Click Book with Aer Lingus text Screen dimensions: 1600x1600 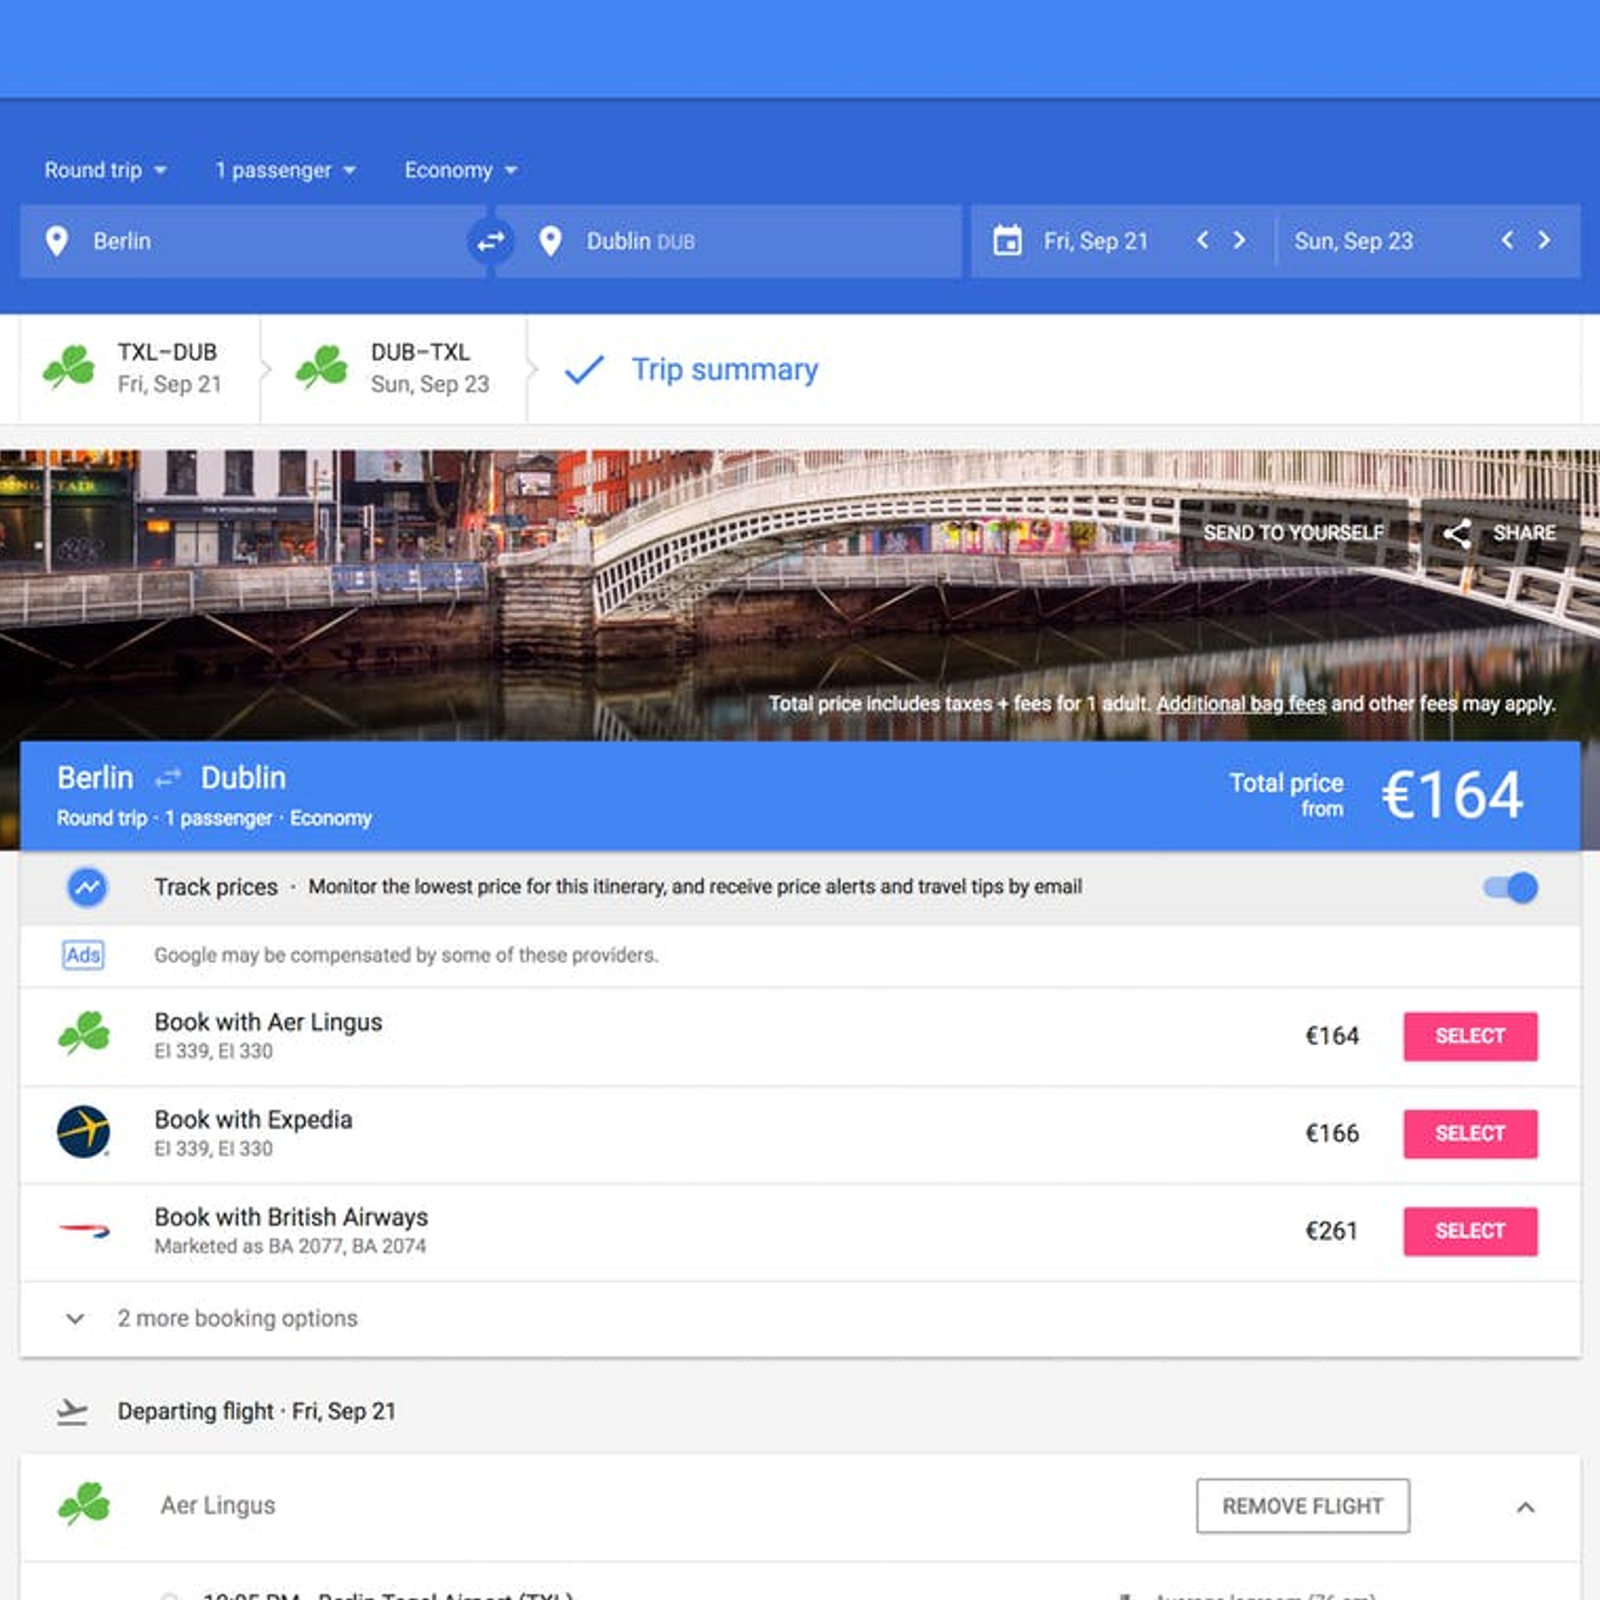tap(268, 1022)
